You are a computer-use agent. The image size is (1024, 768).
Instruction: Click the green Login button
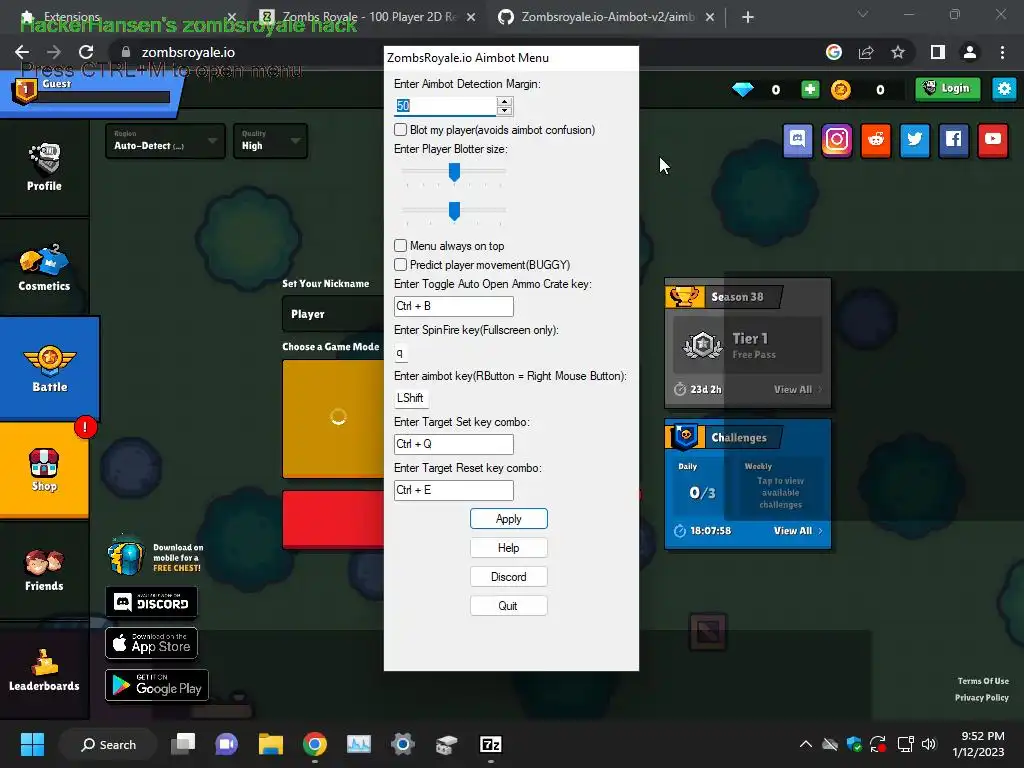pyautogui.click(x=948, y=89)
